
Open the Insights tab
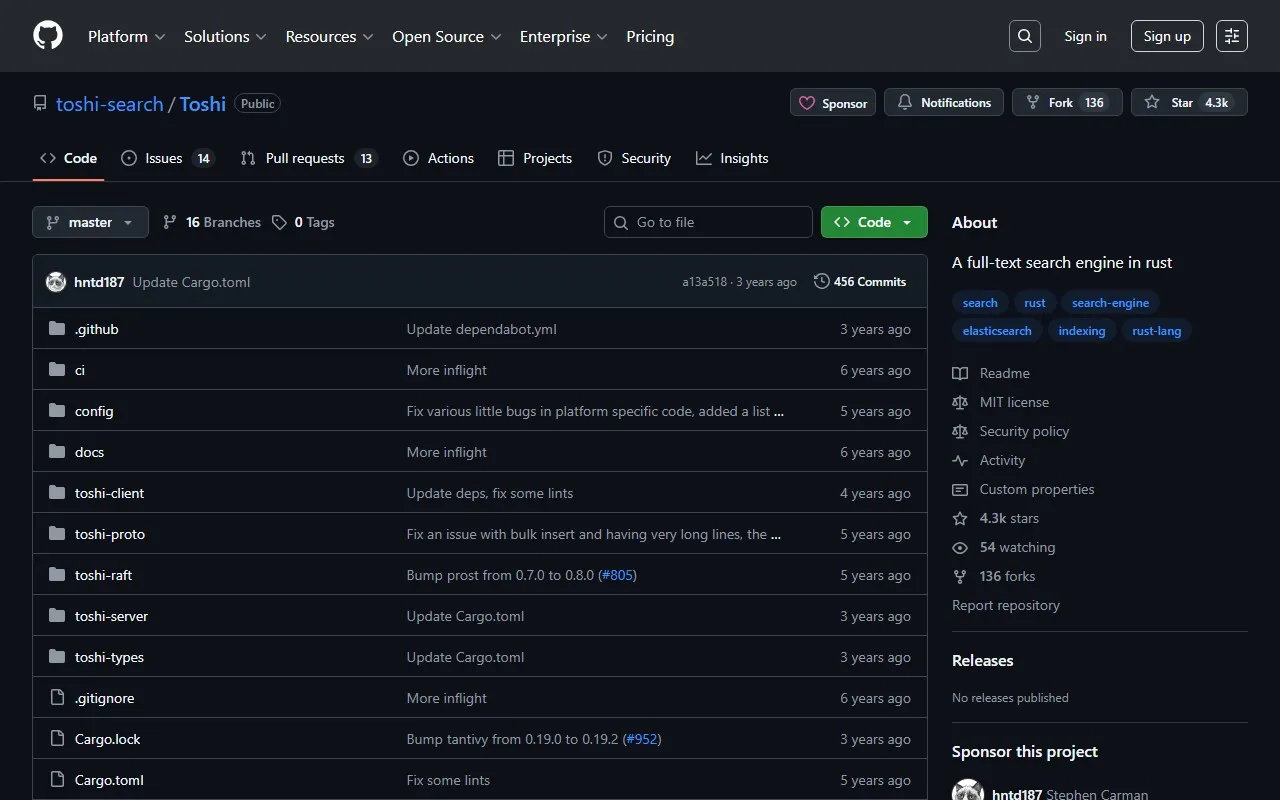click(x=732, y=158)
